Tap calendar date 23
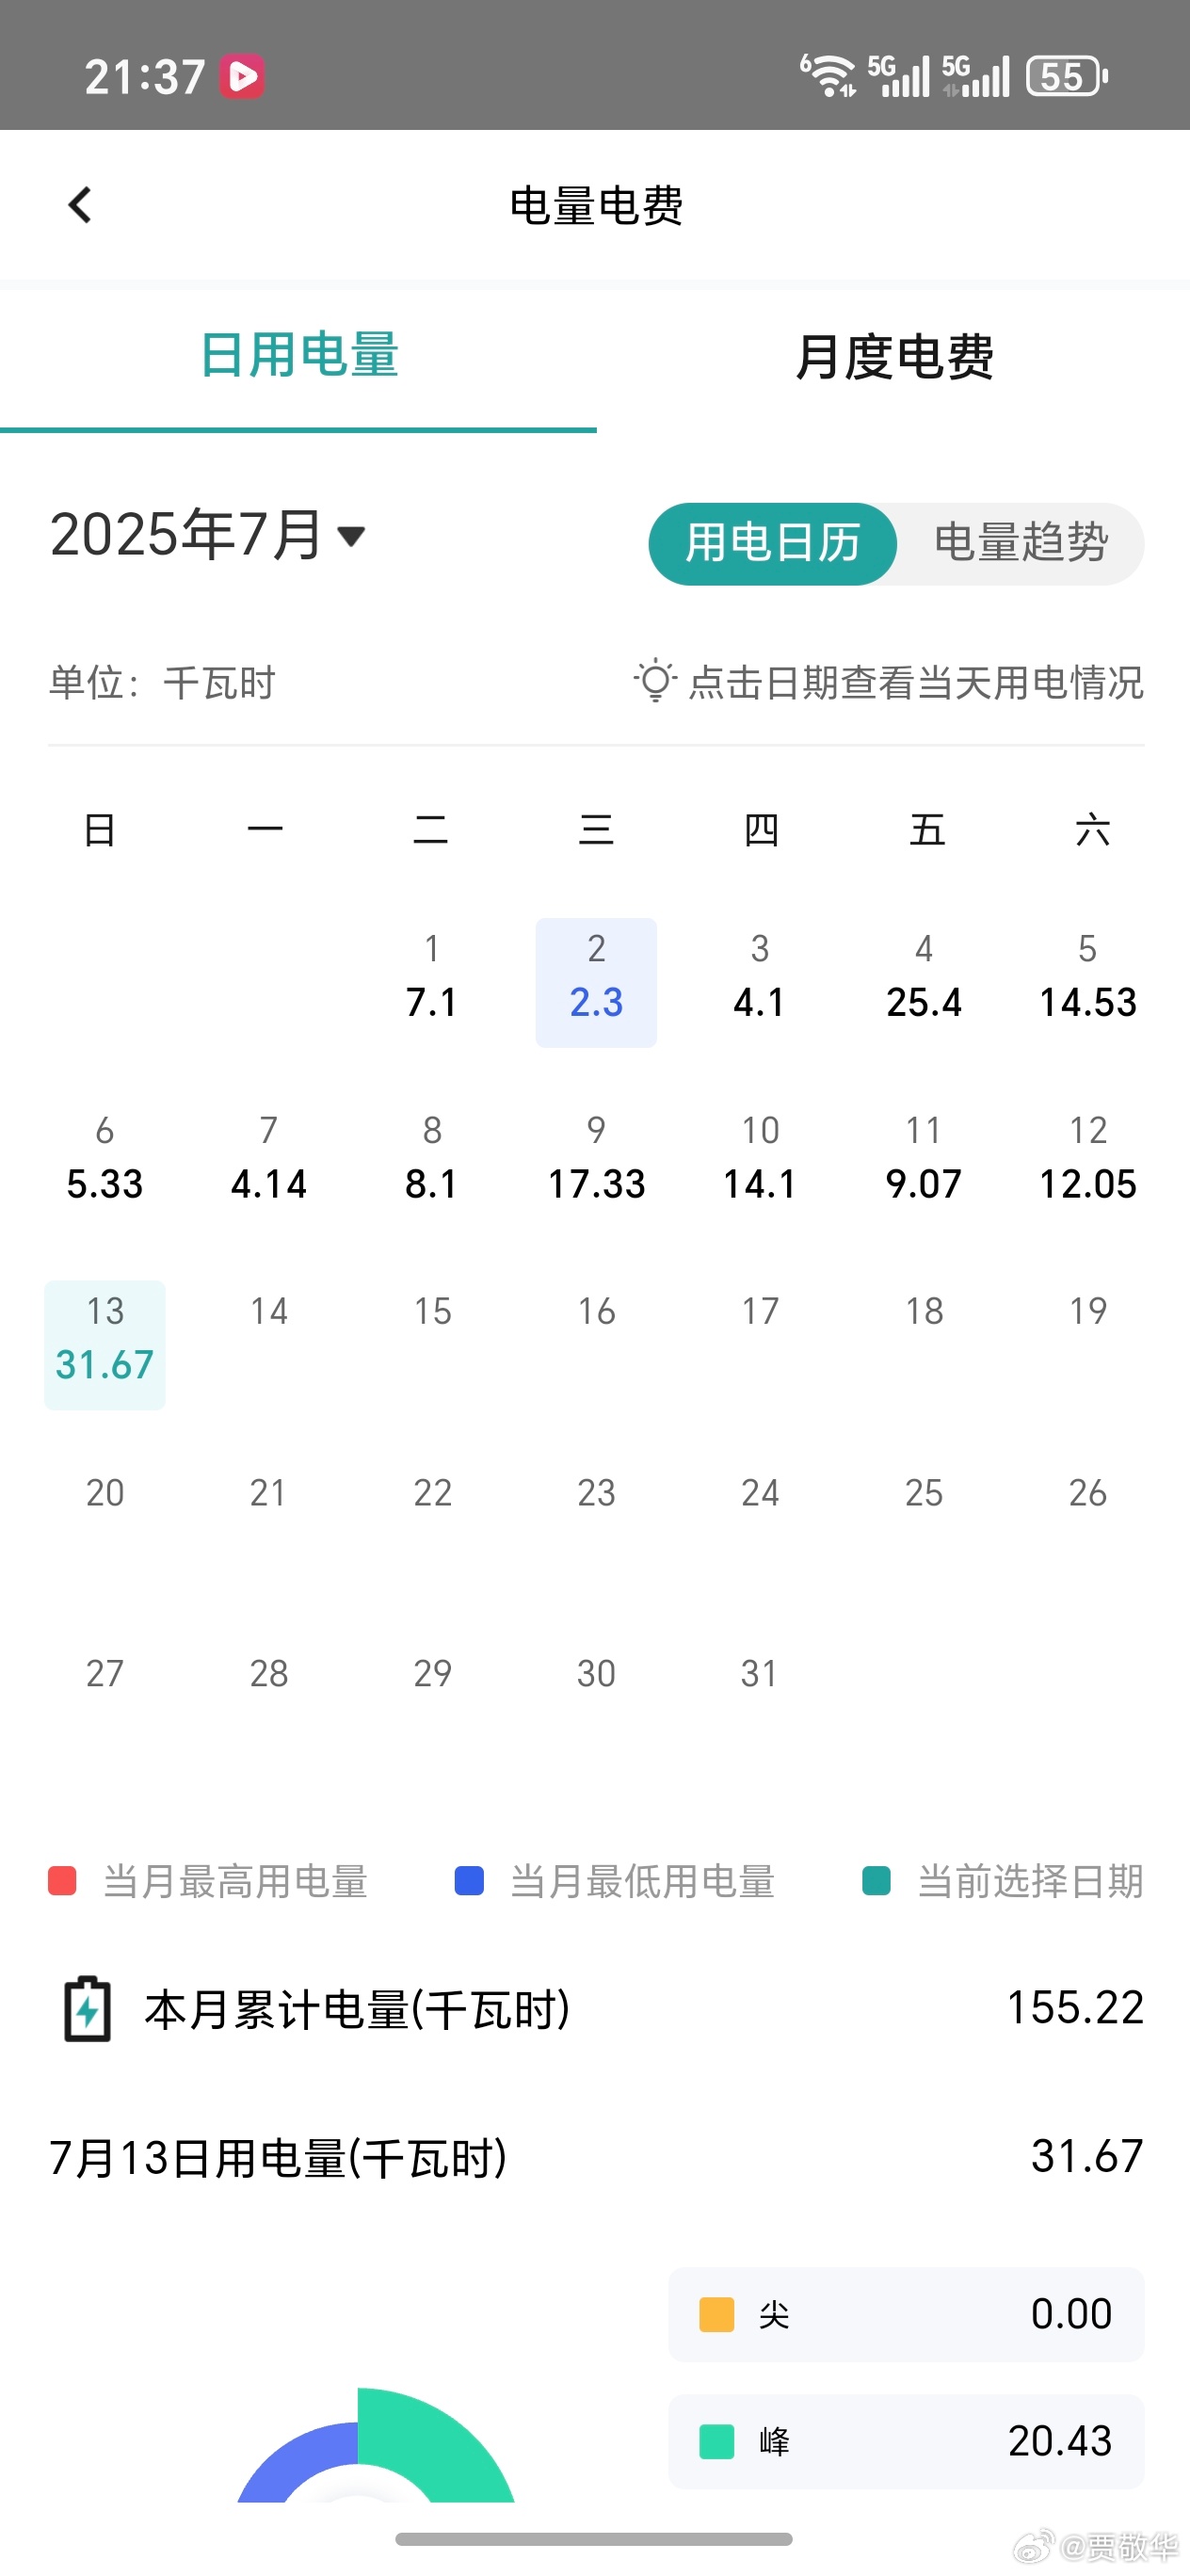 pos(596,1493)
